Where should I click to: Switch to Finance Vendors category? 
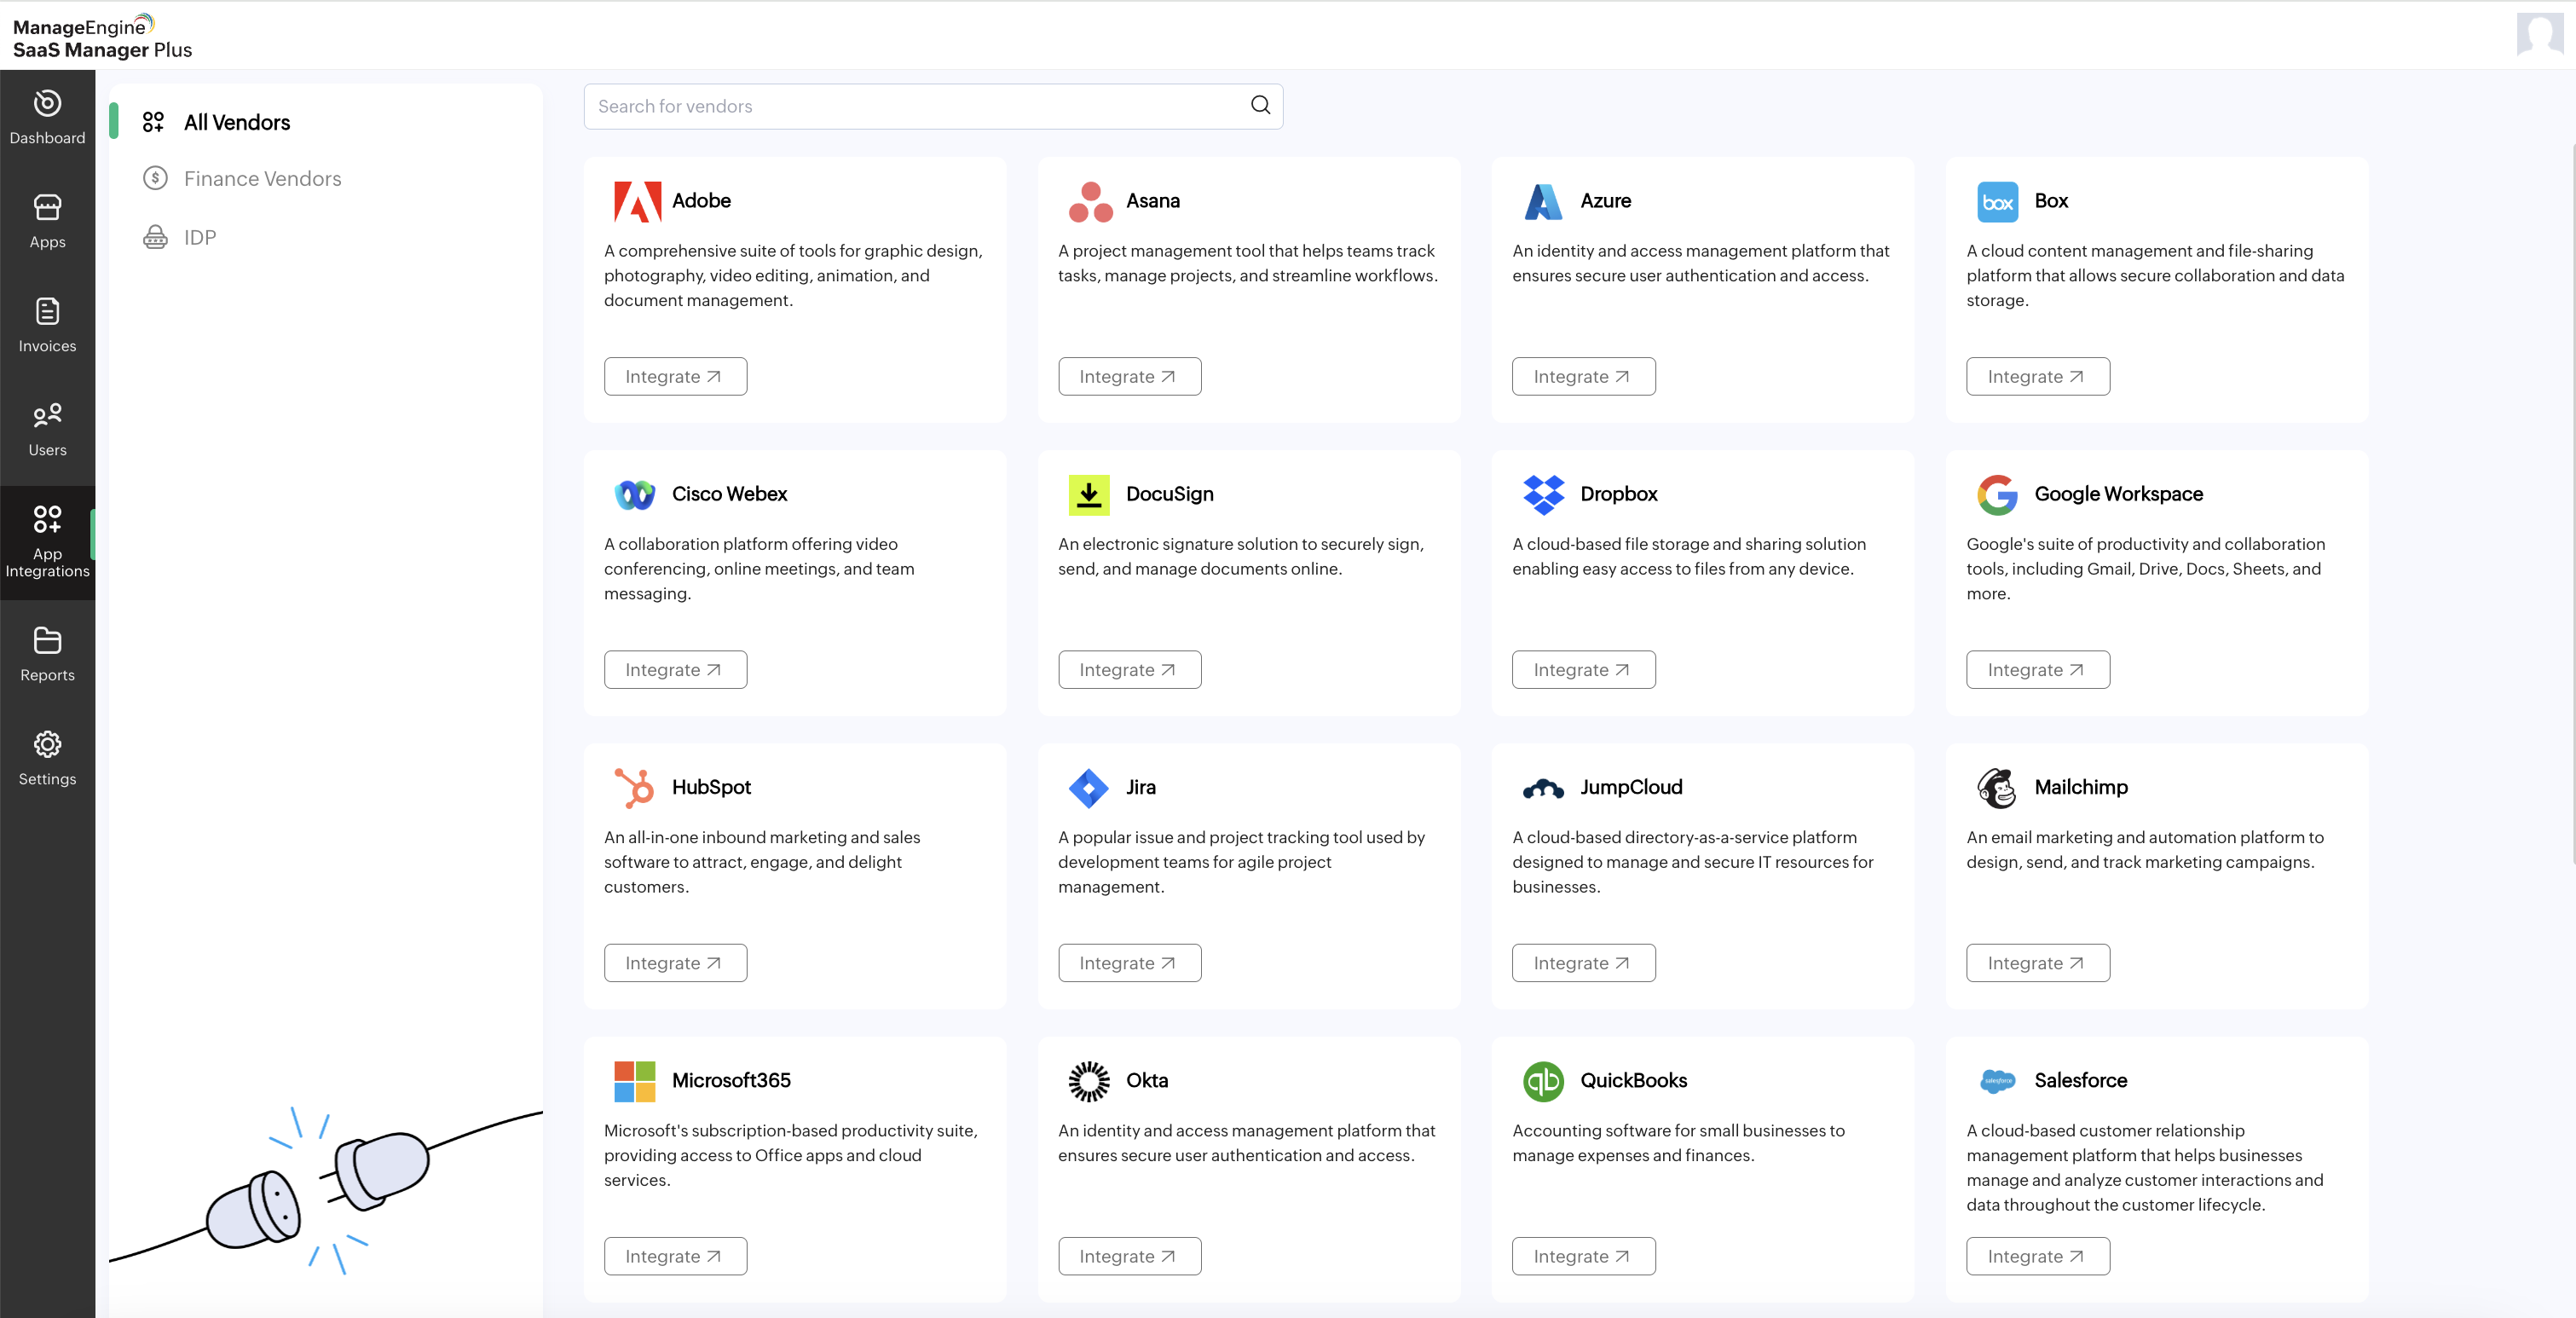click(x=261, y=178)
